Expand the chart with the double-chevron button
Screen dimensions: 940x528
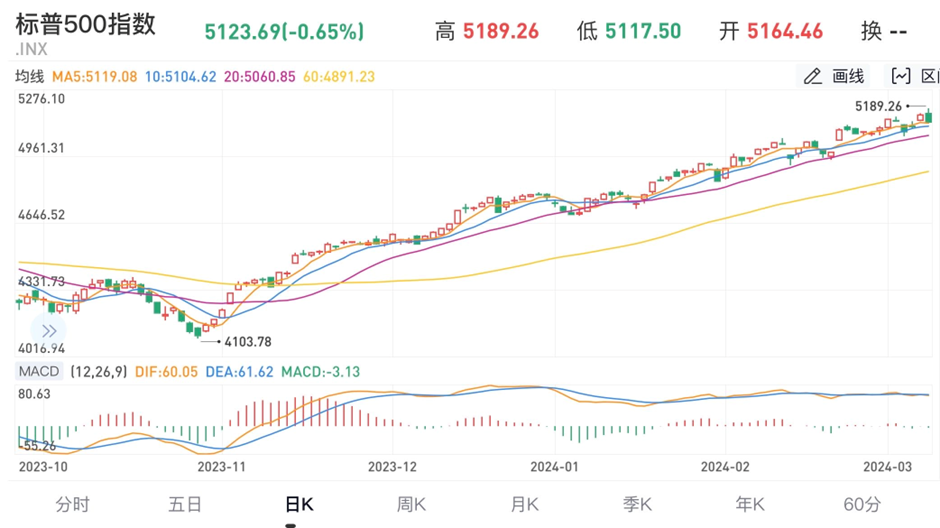(x=49, y=331)
